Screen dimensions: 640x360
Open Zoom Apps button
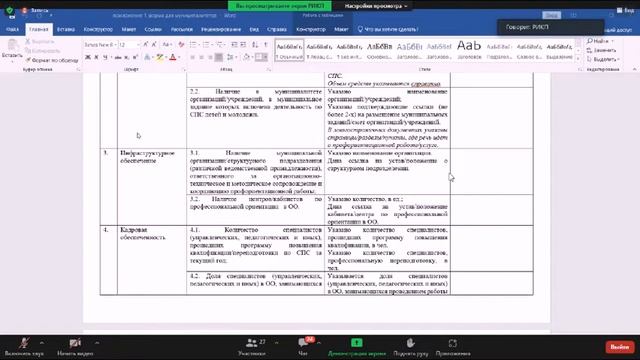tap(453, 347)
